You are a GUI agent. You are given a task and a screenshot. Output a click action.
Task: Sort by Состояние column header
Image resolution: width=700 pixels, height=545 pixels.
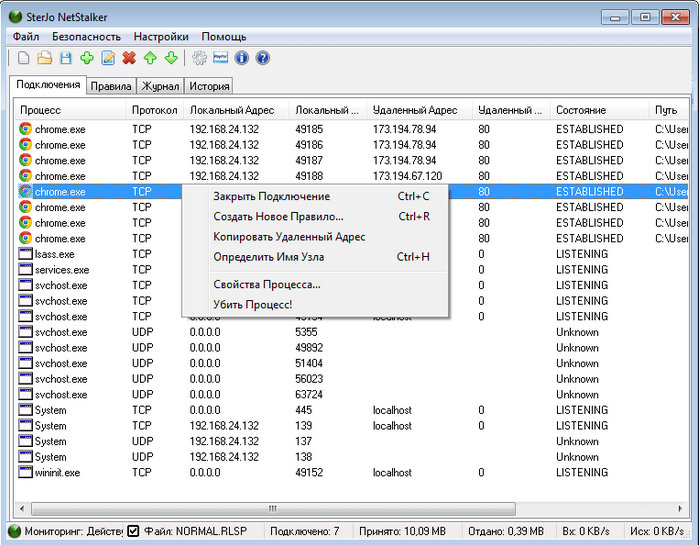(599, 110)
